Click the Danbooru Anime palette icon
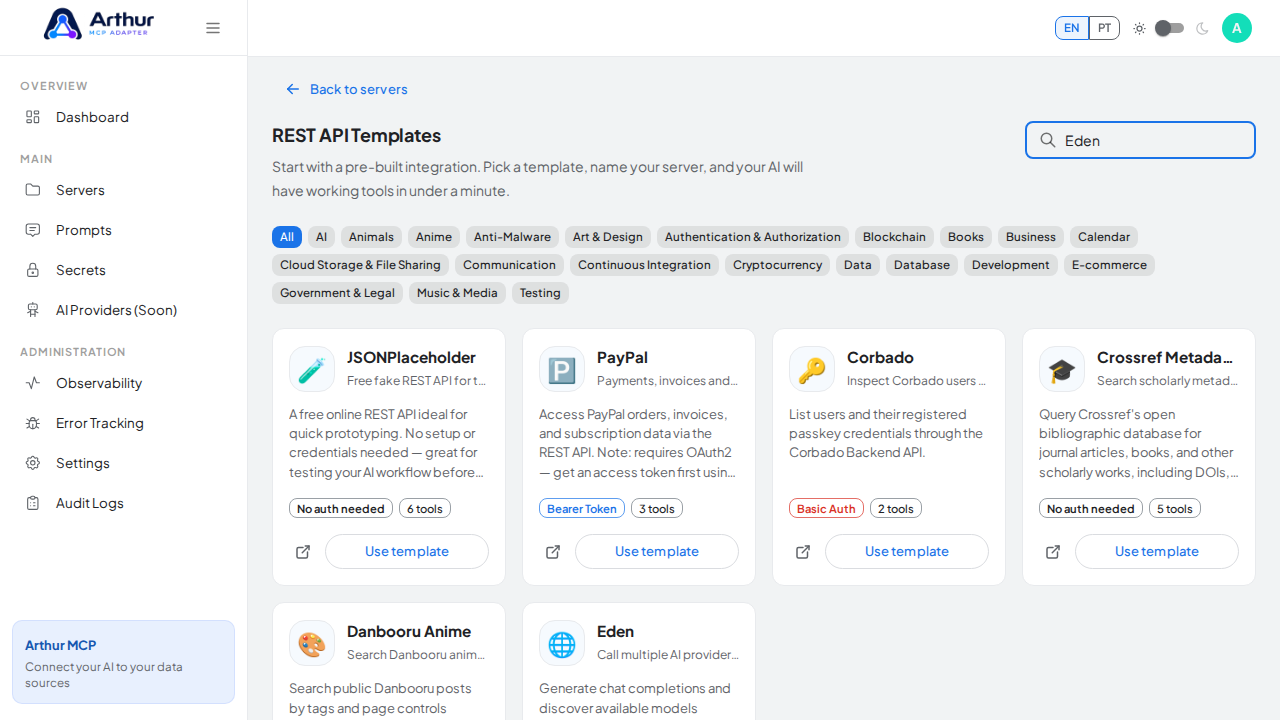 click(312, 643)
